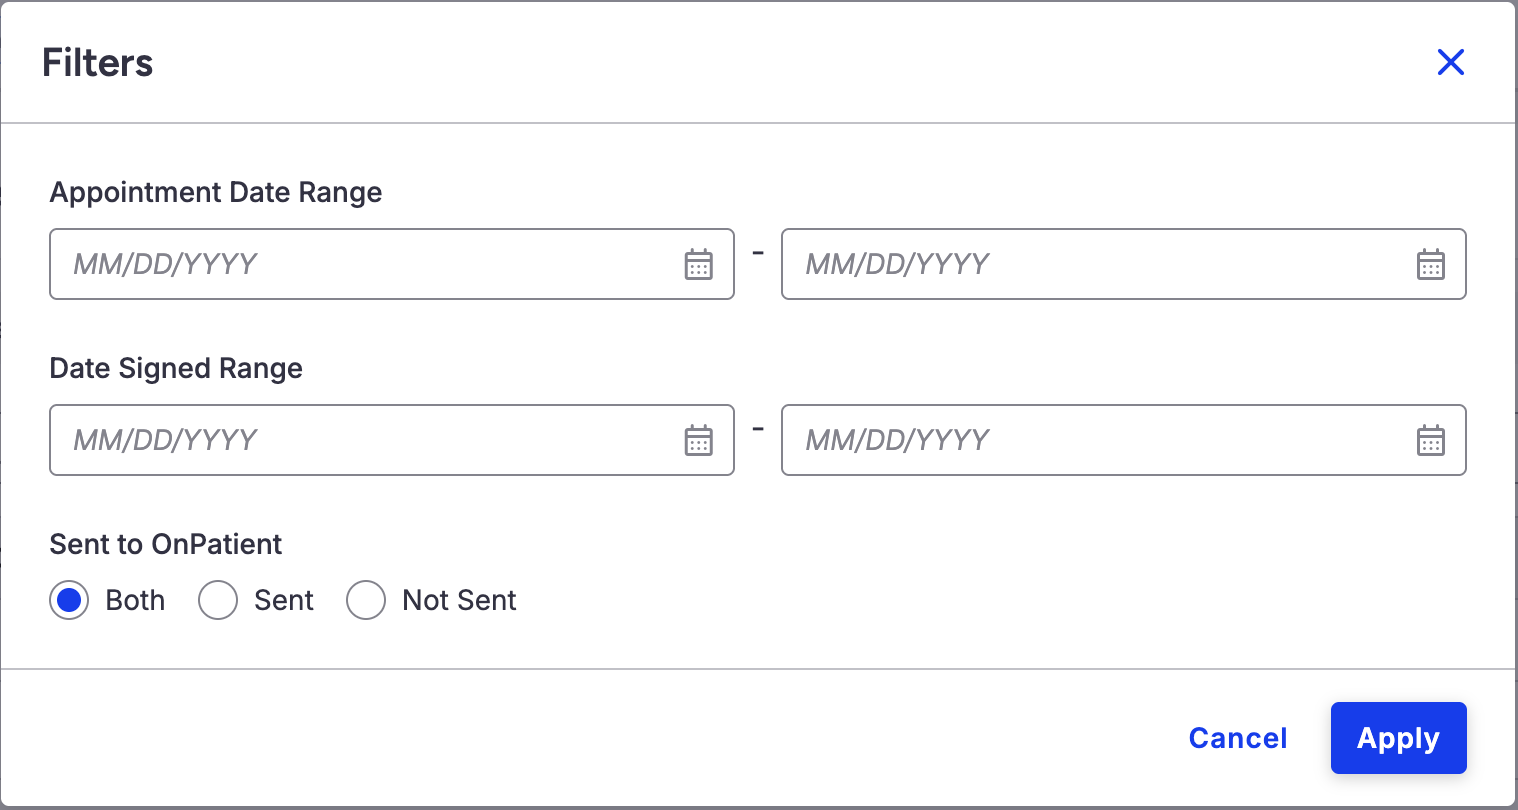Close the Filters dialog with the X icon
This screenshot has width=1518, height=810.
click(1450, 62)
